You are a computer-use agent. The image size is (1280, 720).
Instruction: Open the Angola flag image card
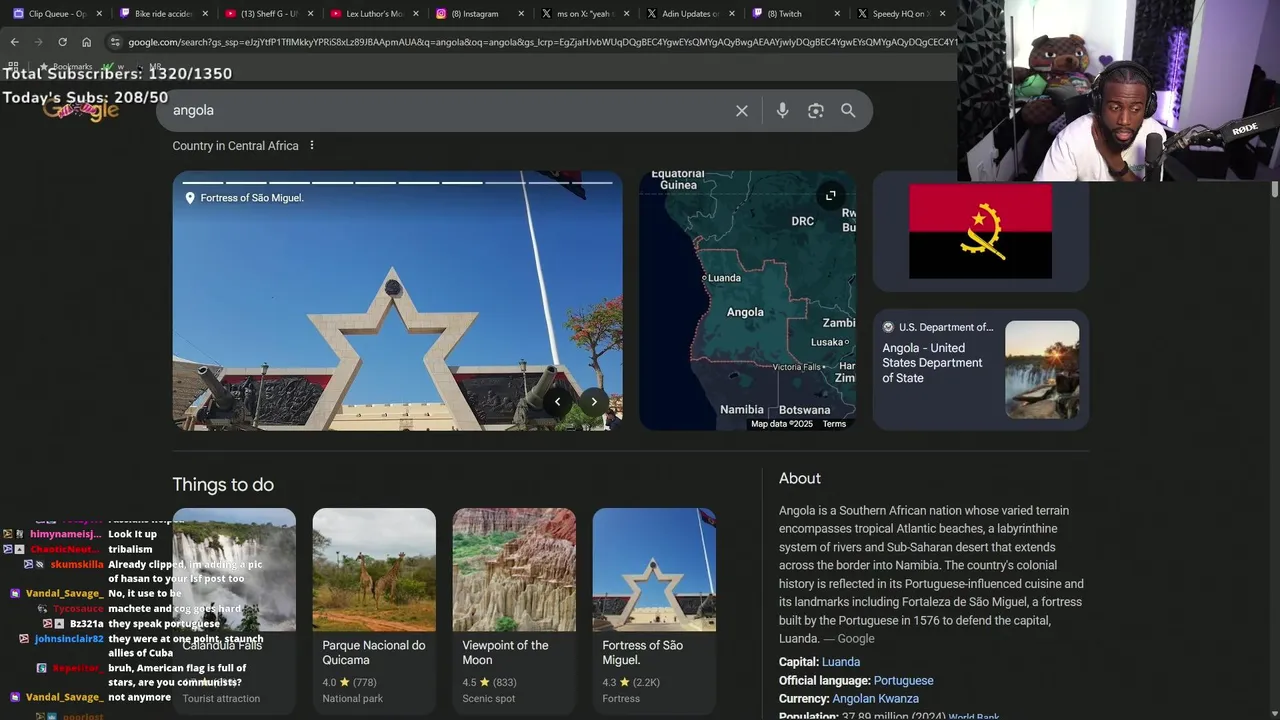click(981, 232)
